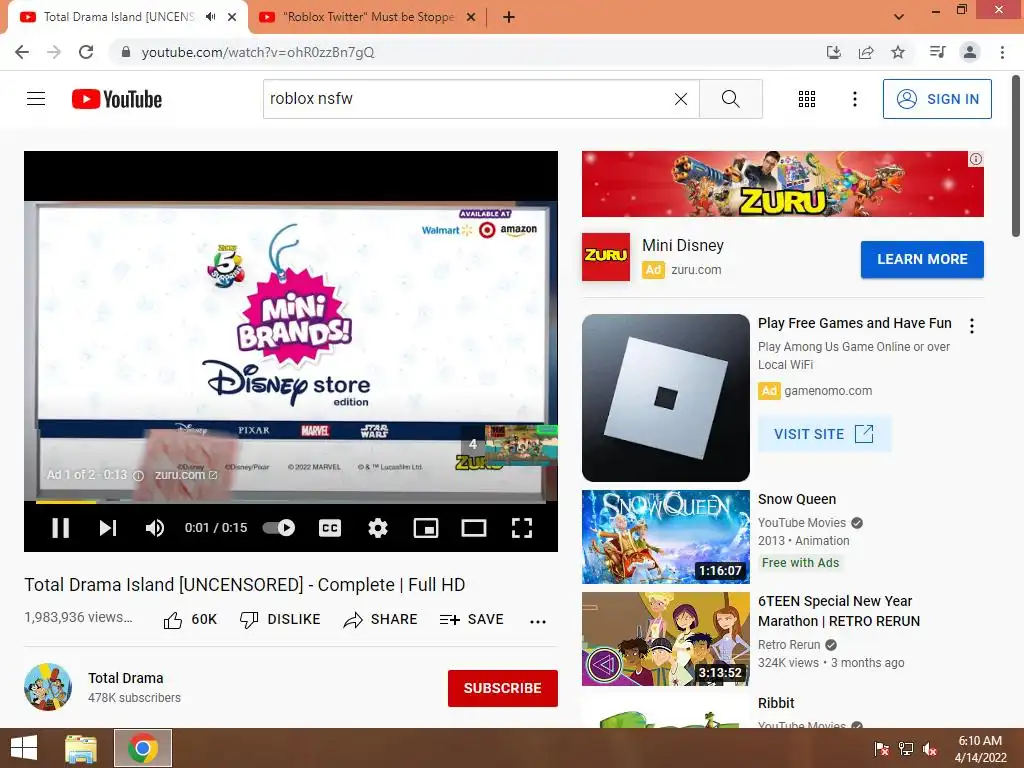The height and width of the screenshot is (768, 1024).
Task: Mute the player volume
Action: tap(155, 528)
